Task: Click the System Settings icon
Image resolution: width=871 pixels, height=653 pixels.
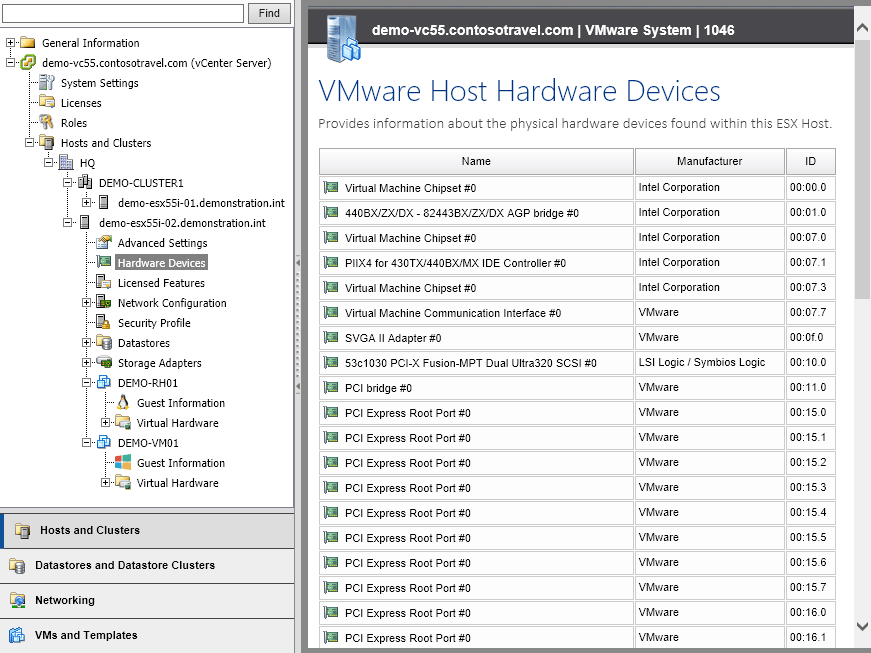Action: pos(47,83)
